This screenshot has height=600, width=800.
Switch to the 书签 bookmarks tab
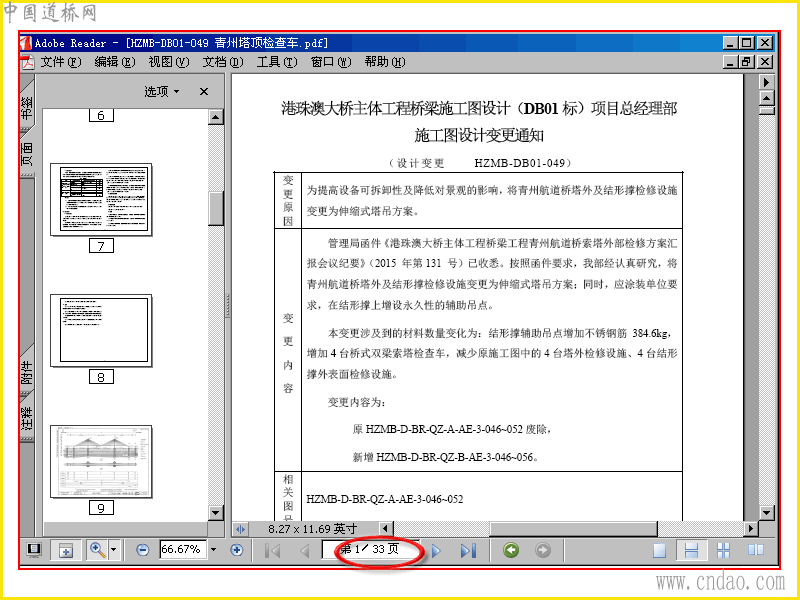tap(27, 105)
